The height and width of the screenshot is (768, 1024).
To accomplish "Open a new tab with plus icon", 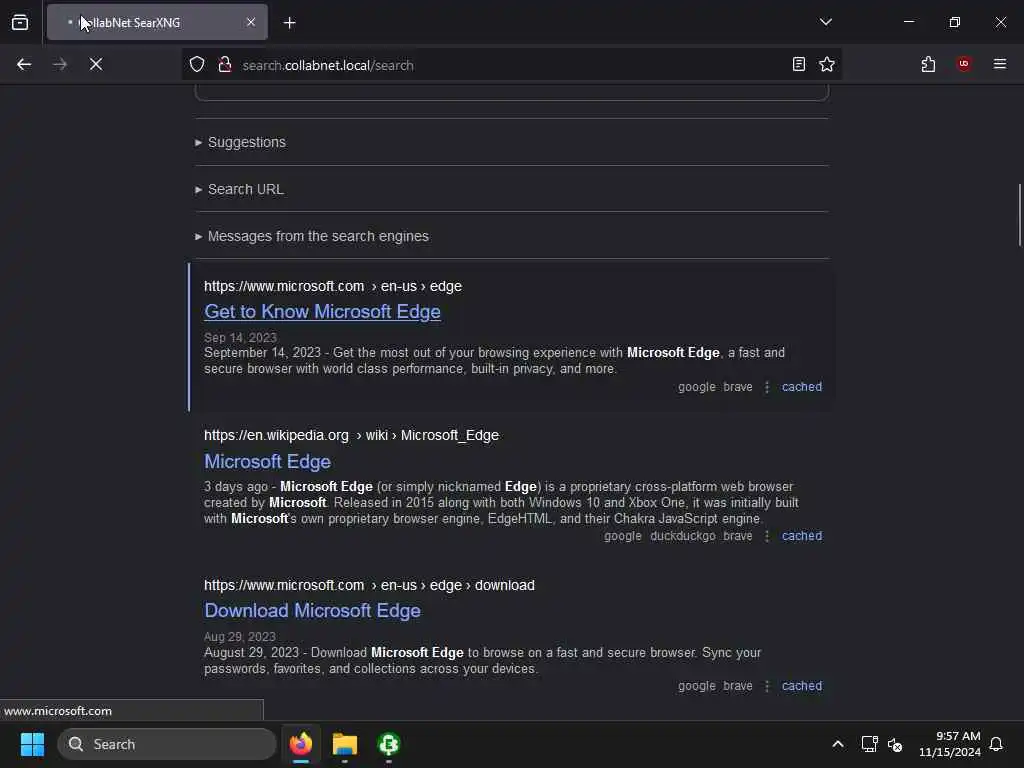I will pyautogui.click(x=289, y=23).
